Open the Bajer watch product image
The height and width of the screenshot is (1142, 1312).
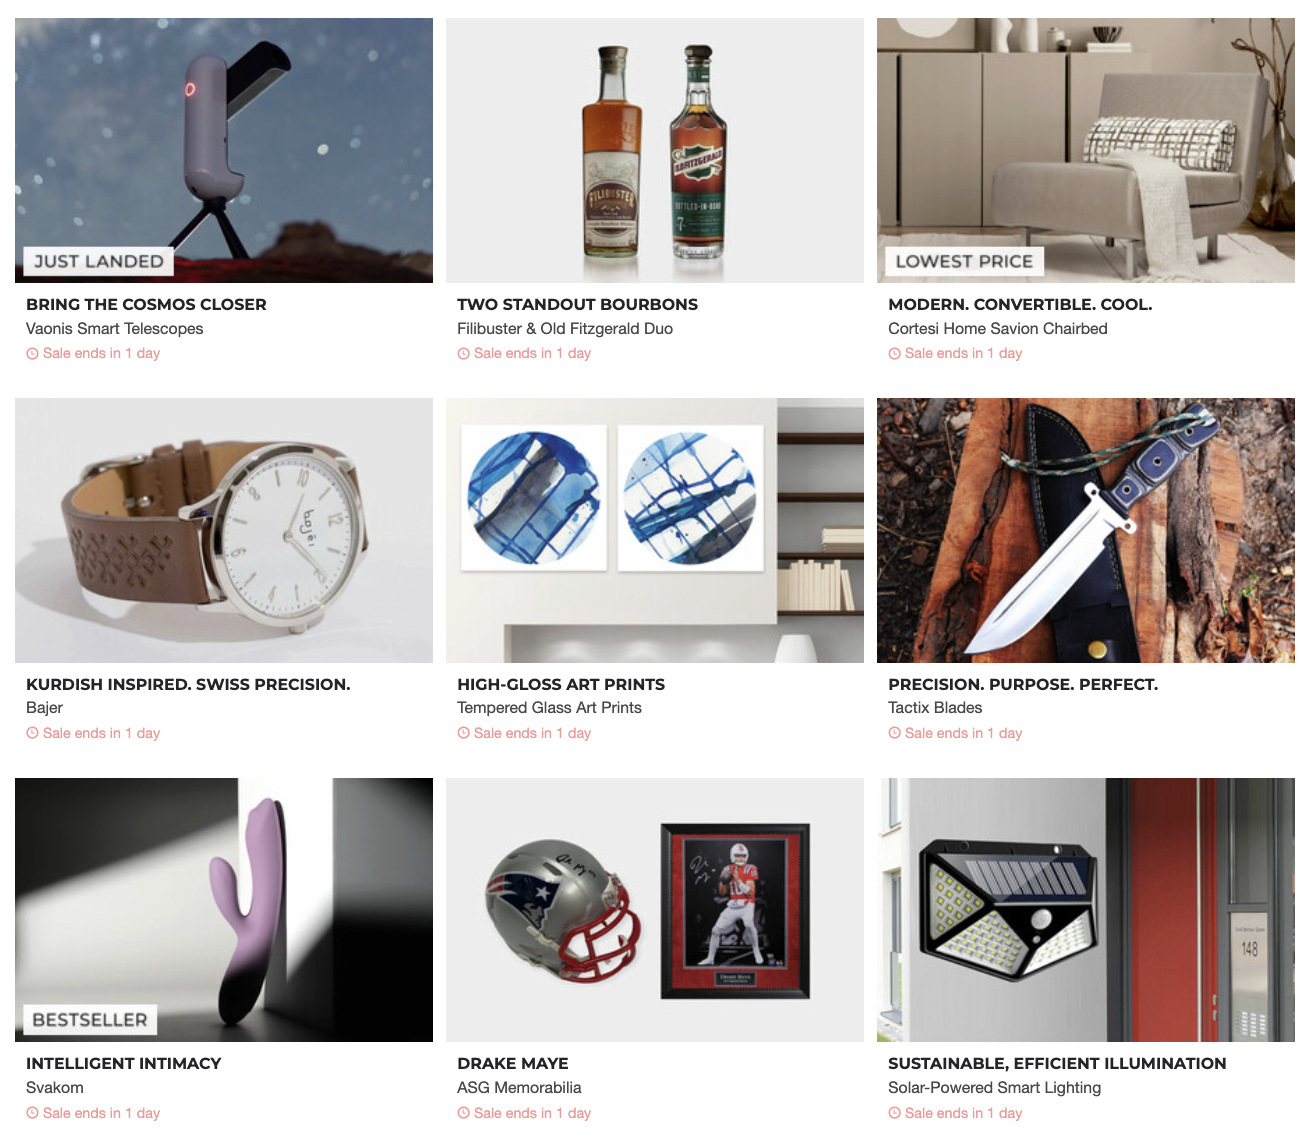tap(224, 530)
